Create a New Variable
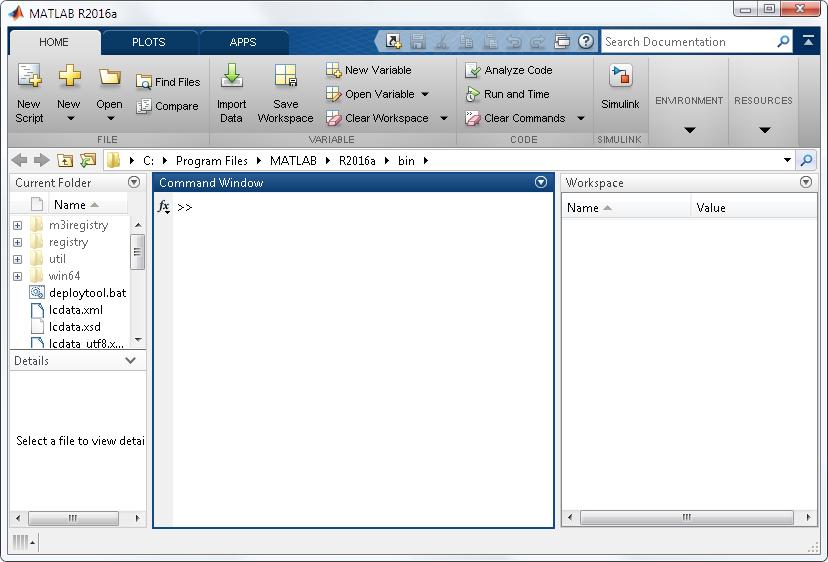This screenshot has width=828, height=562. 369,70
